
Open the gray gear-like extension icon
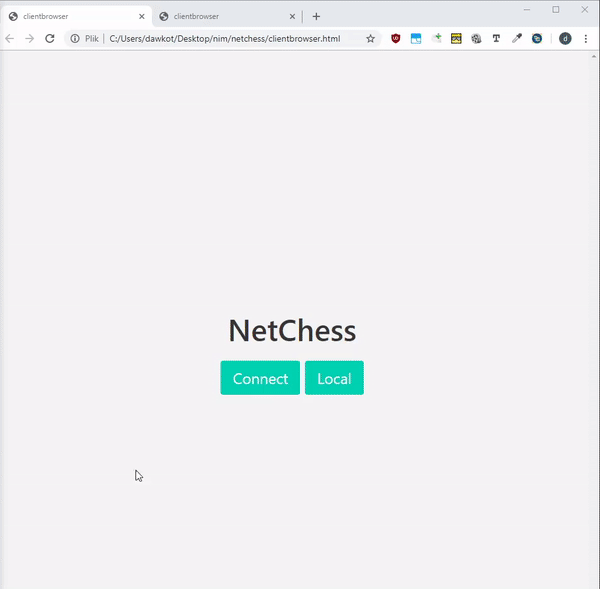[476, 38]
